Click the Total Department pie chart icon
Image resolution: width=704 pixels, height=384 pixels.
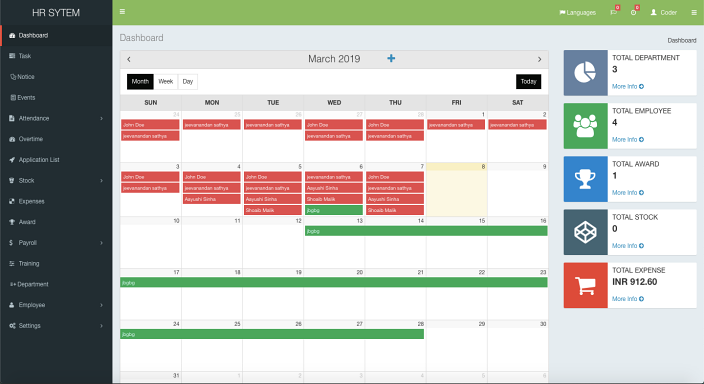585,73
